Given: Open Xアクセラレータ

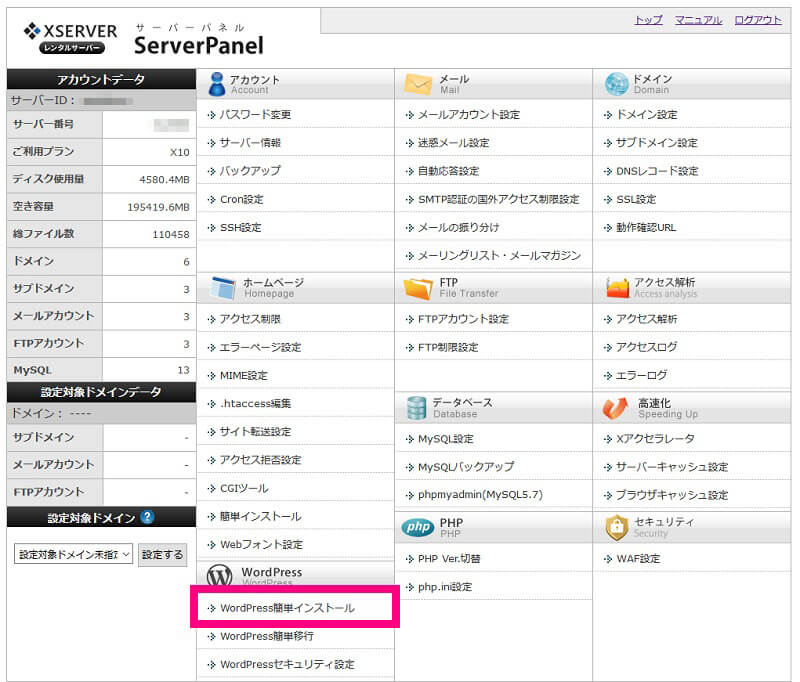Looking at the screenshot, I should tap(656, 439).
